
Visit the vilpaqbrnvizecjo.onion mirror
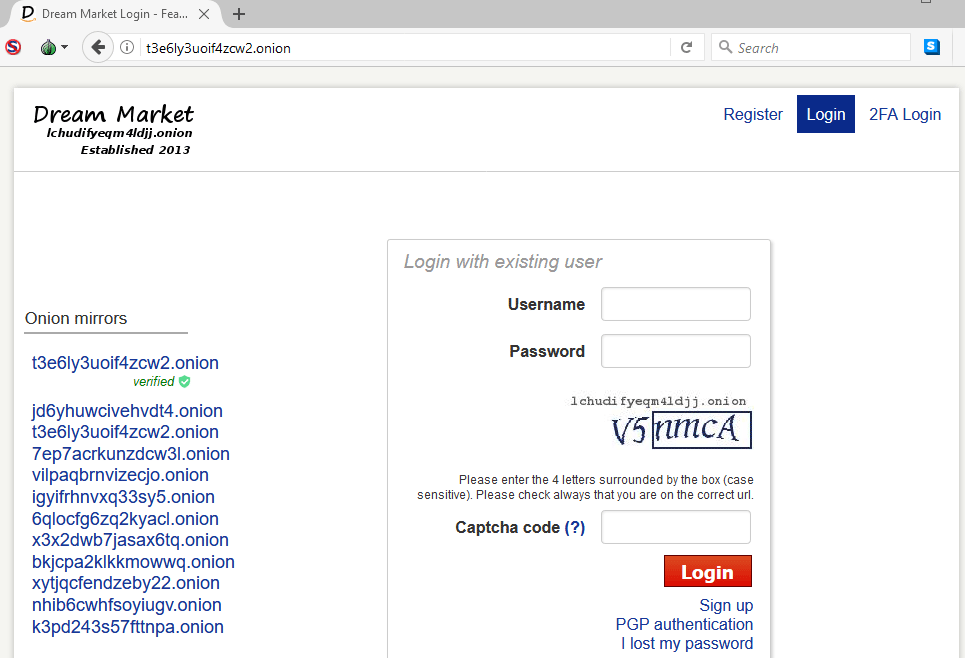(120, 475)
